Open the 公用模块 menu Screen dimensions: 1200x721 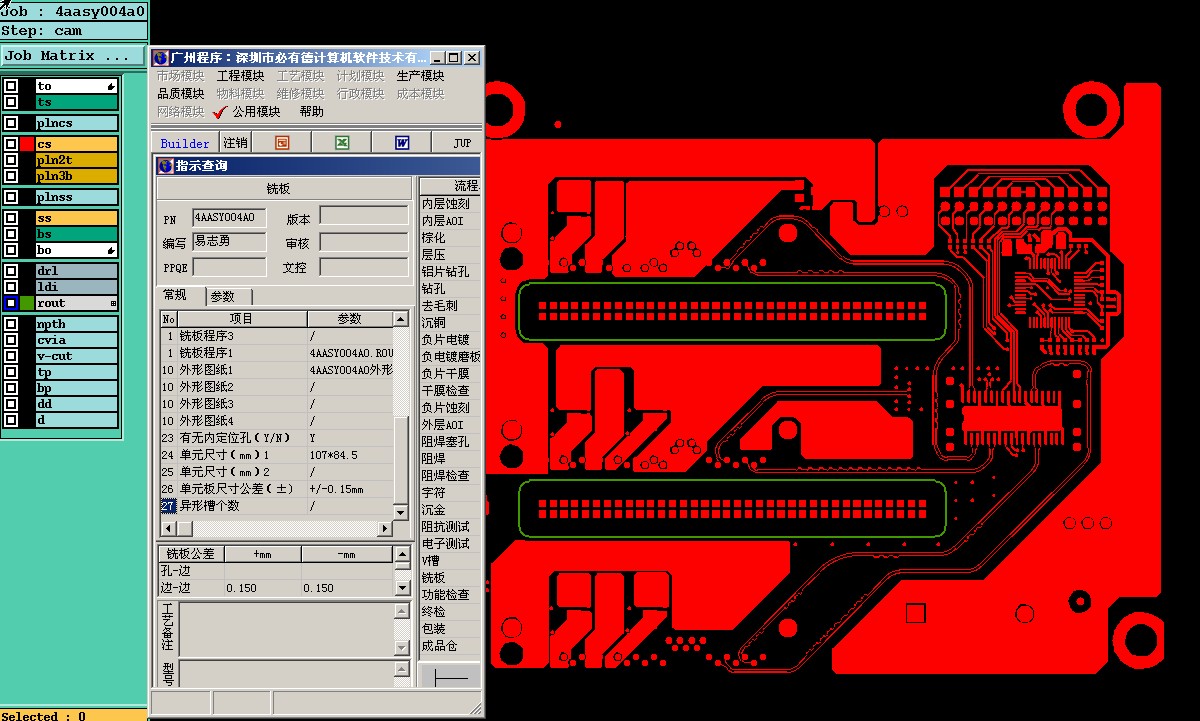256,112
